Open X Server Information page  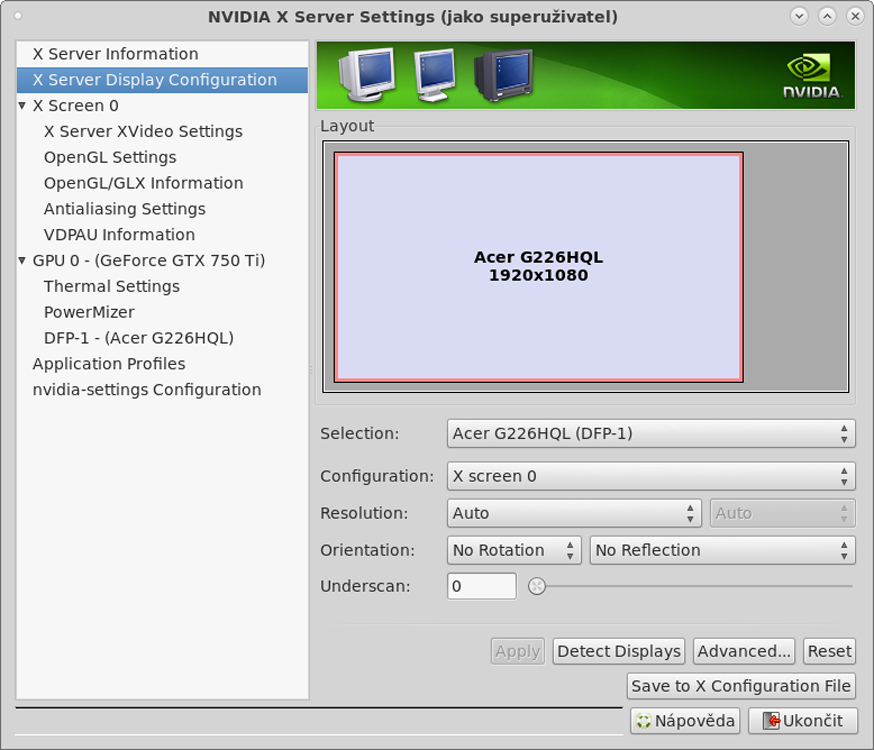(x=162, y=54)
